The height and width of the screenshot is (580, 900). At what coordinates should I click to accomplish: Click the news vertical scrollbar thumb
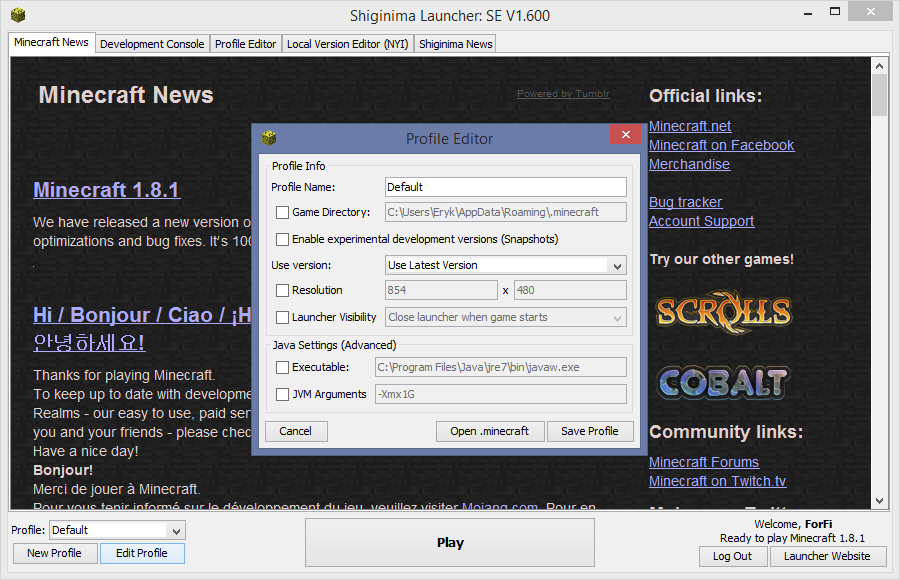(x=879, y=95)
